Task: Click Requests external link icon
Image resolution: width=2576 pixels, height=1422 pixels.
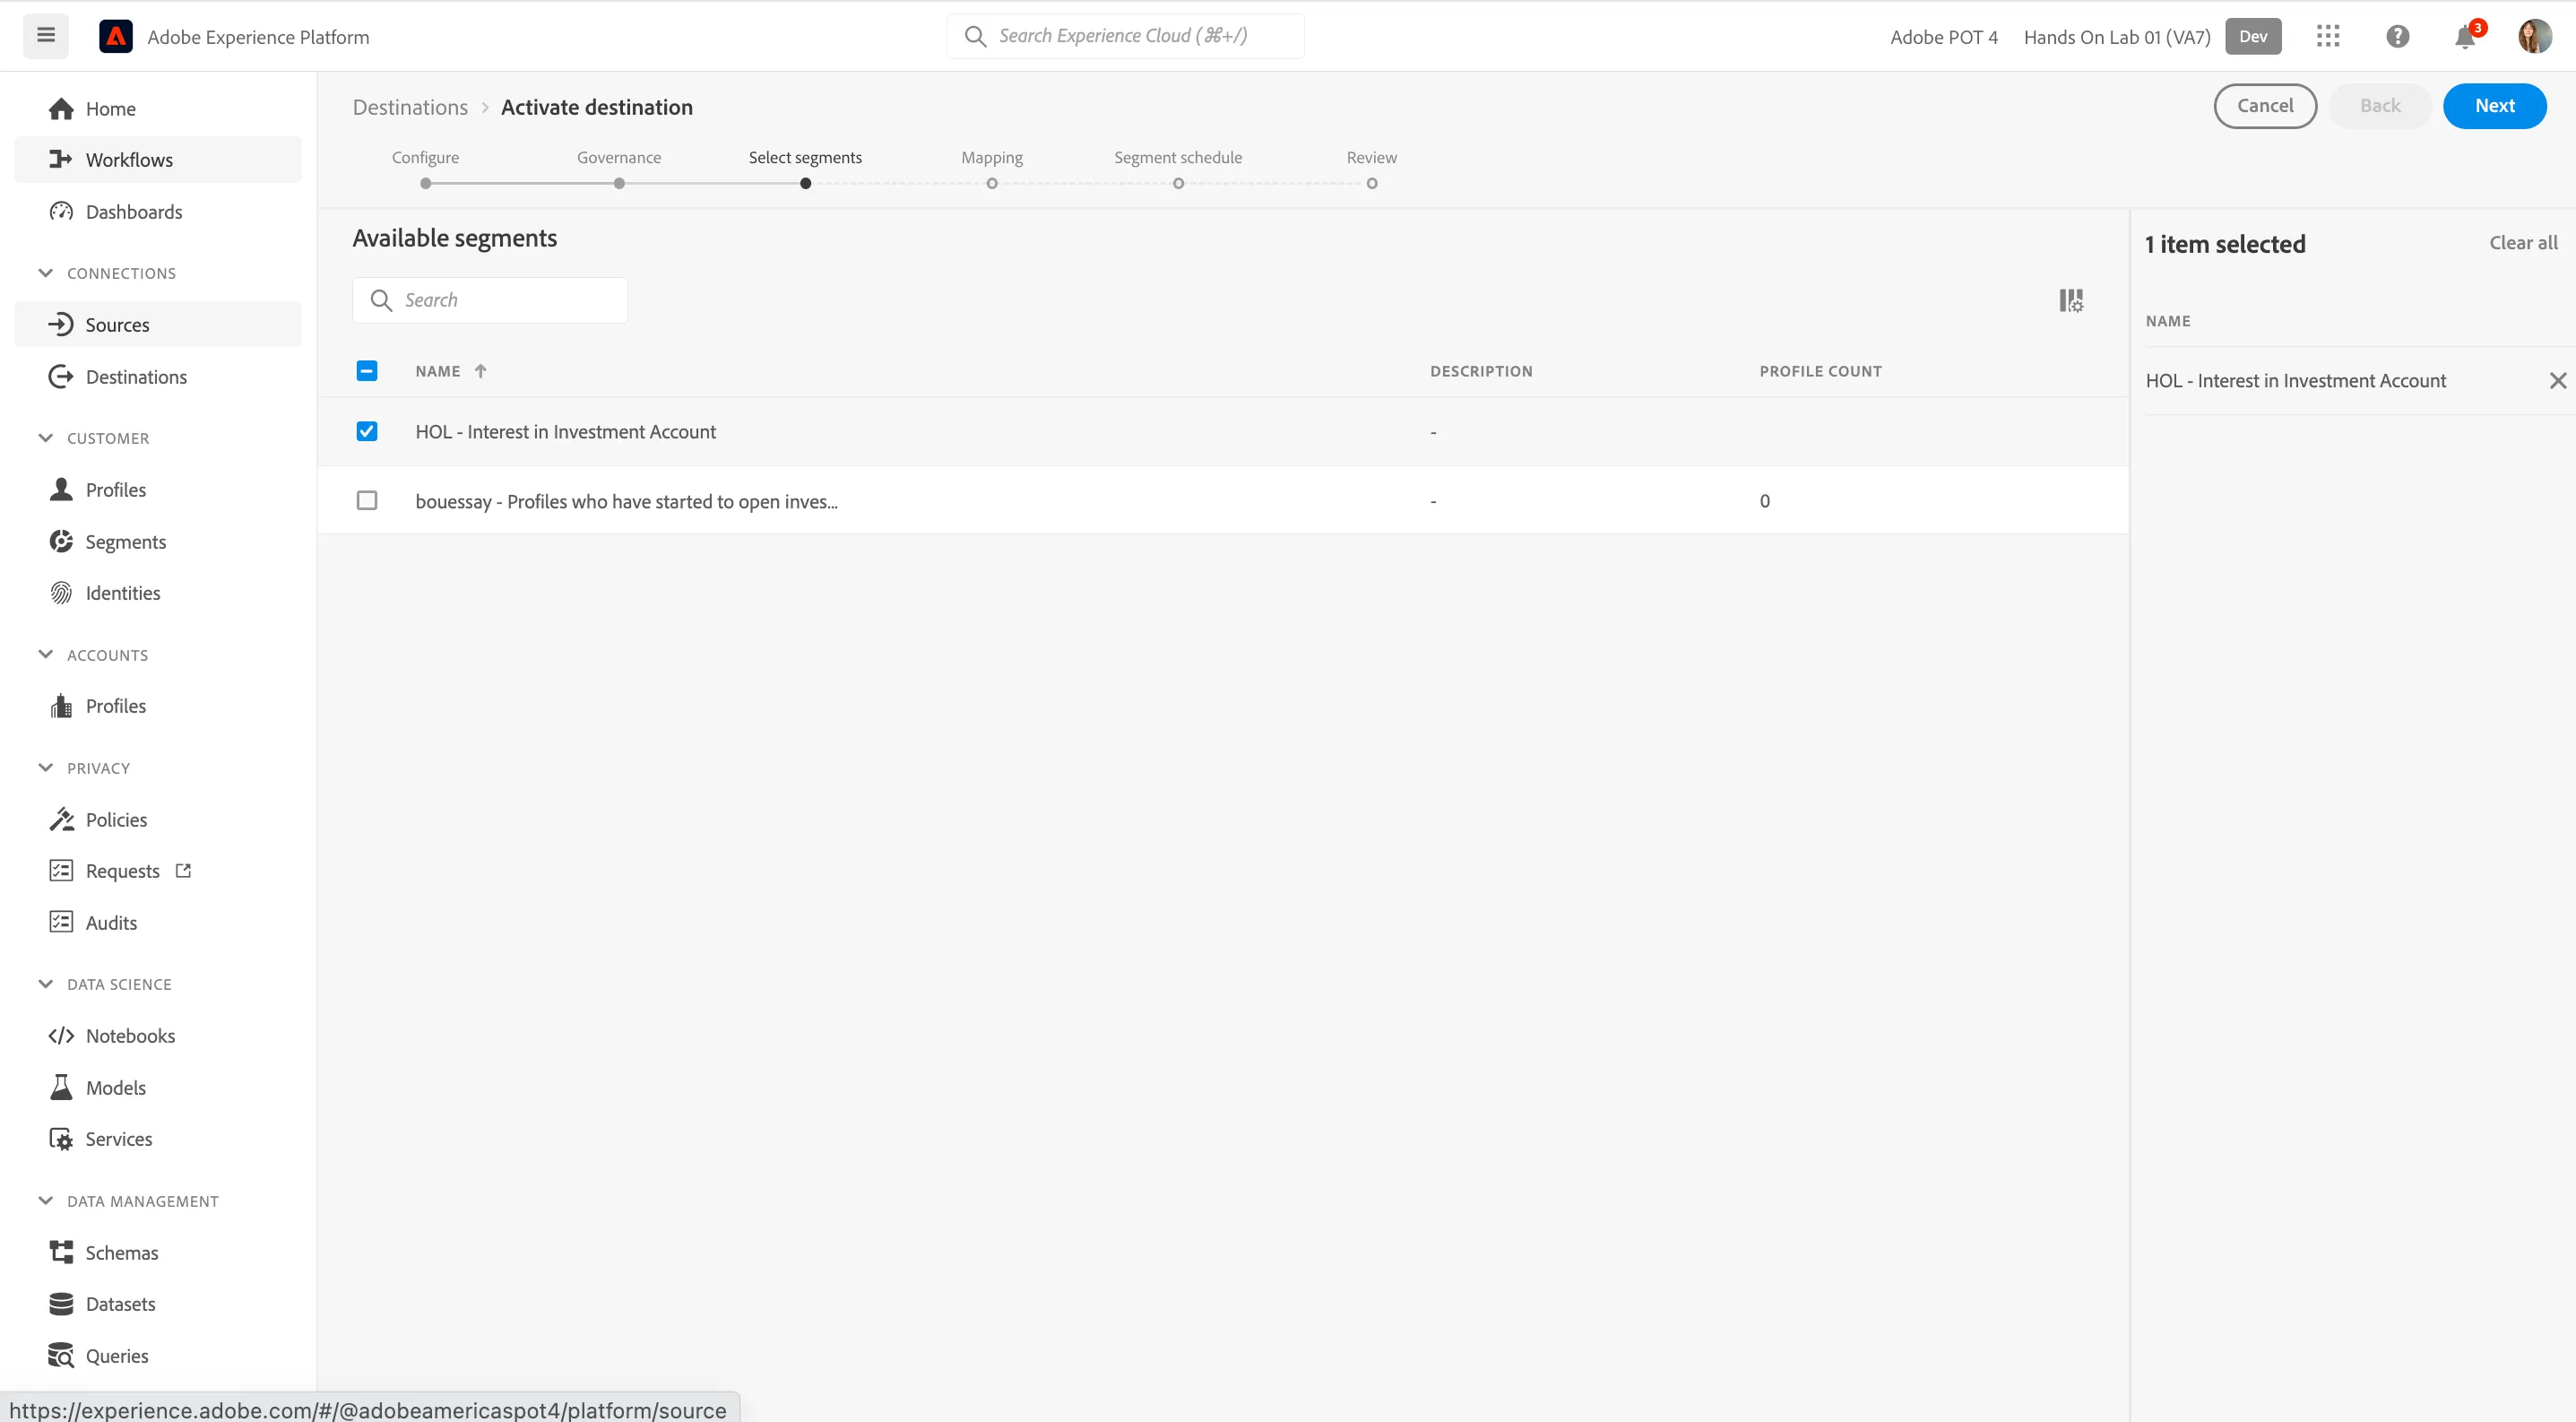Action: tap(183, 870)
